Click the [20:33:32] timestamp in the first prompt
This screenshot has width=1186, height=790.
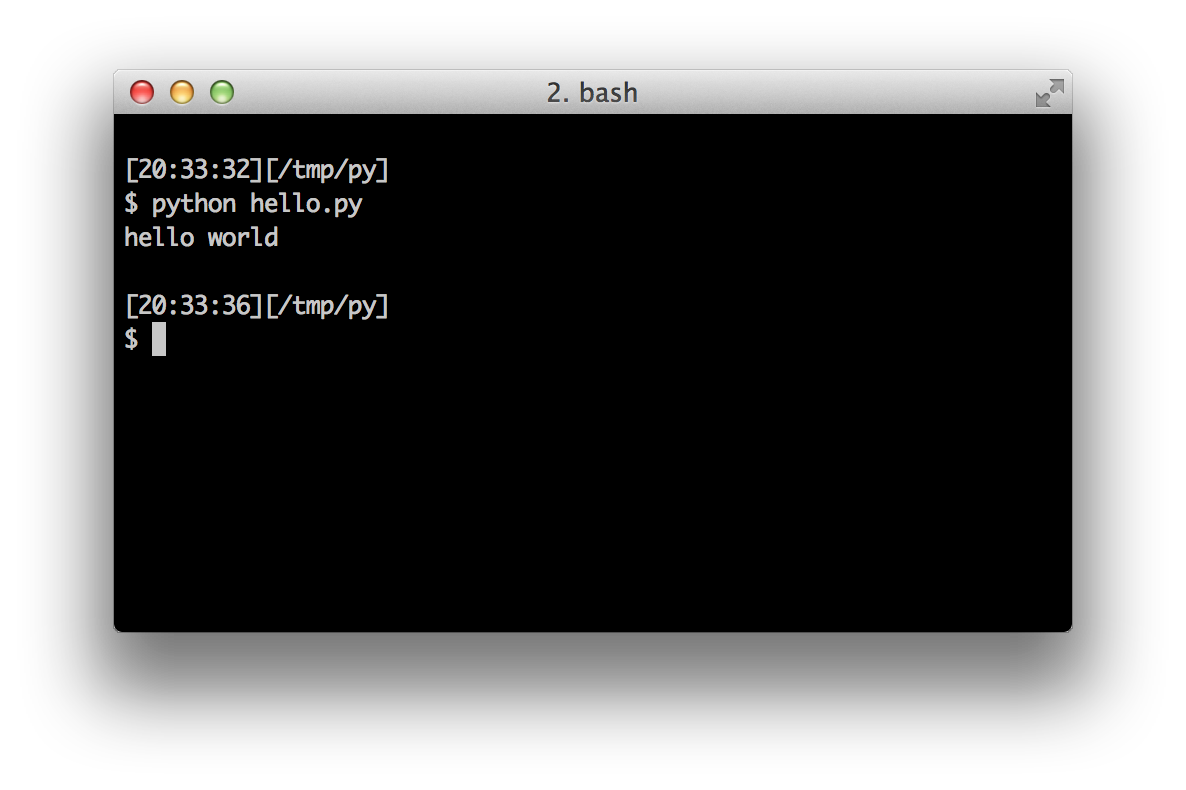(193, 170)
